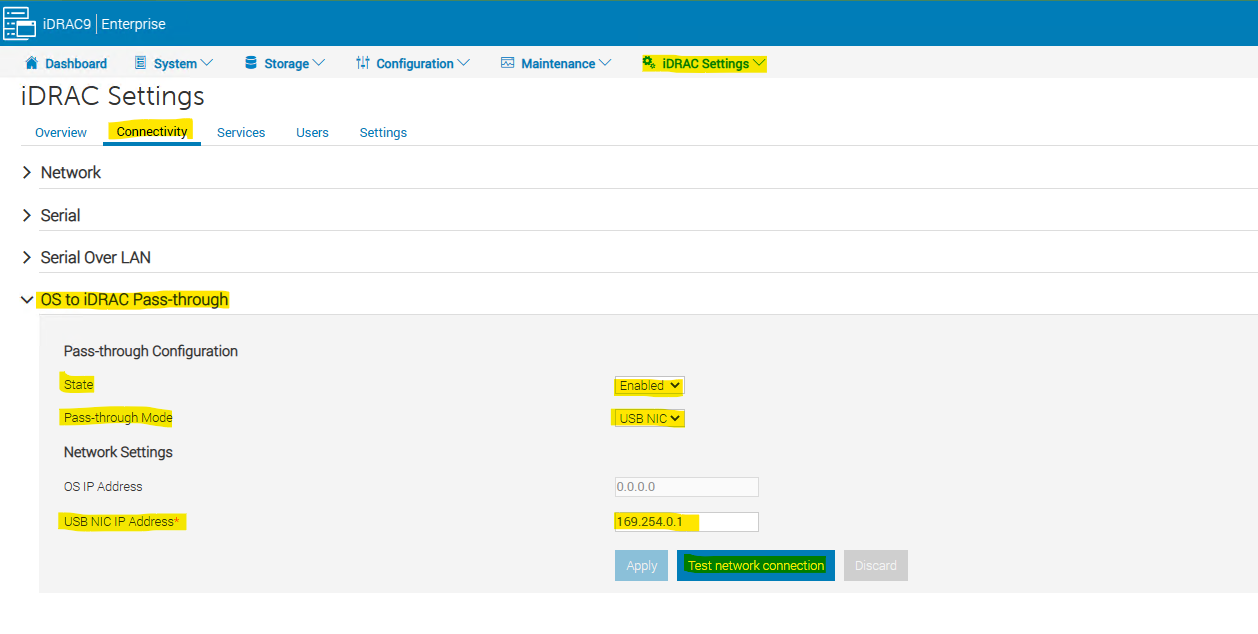Image resolution: width=1258 pixels, height=634 pixels.
Task: Click the System menu server icon
Action: point(140,63)
